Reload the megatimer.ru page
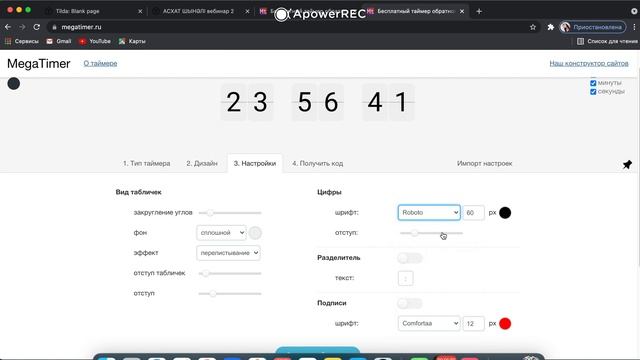 36,27
